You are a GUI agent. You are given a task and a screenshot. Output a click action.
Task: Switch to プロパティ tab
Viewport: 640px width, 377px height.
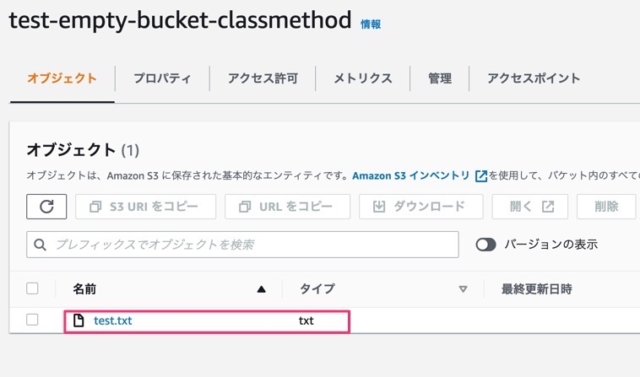[x=162, y=78]
